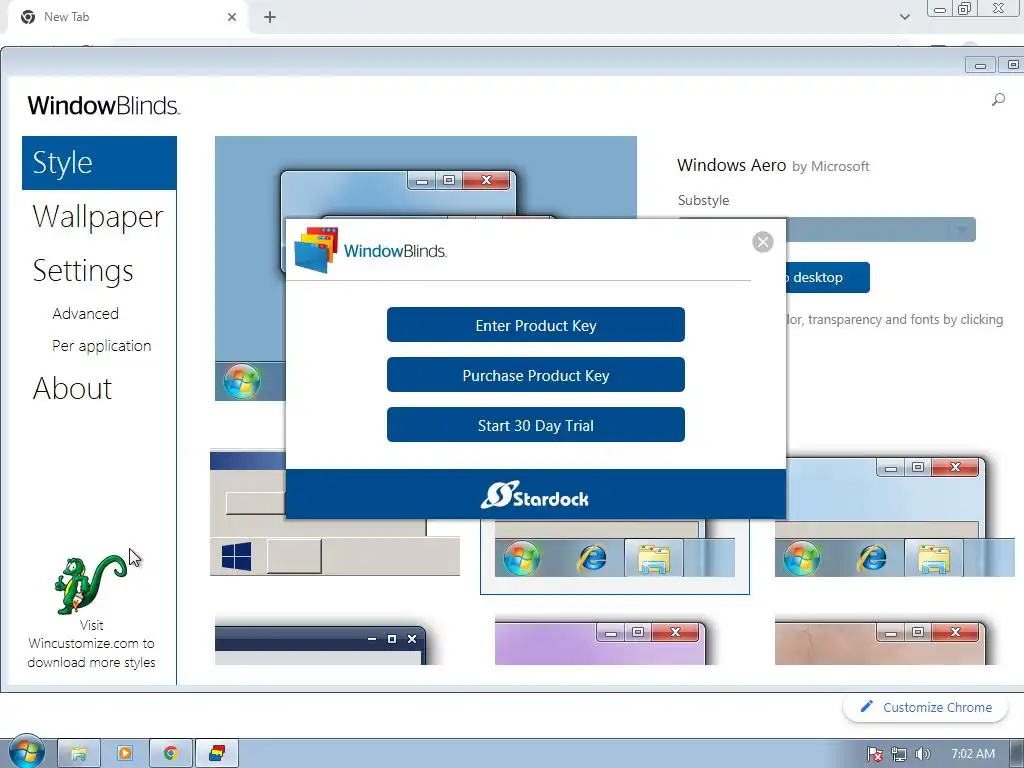This screenshot has width=1024, height=768.
Task: Click the Stardock logo in the dialog footer
Action: click(535, 495)
